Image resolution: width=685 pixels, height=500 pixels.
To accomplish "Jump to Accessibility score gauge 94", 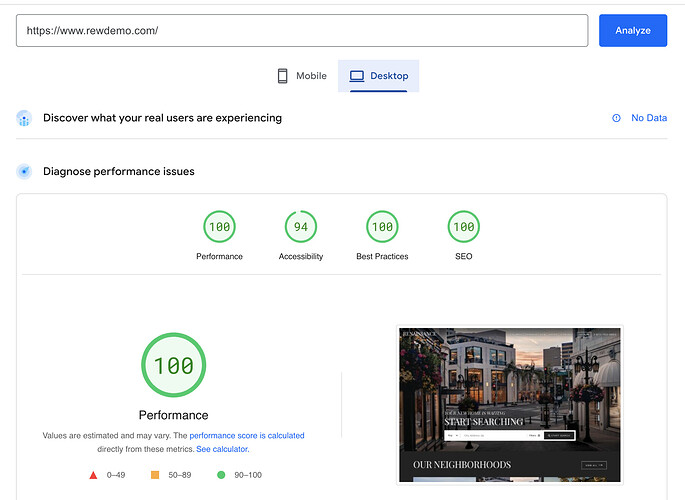I will [x=301, y=227].
